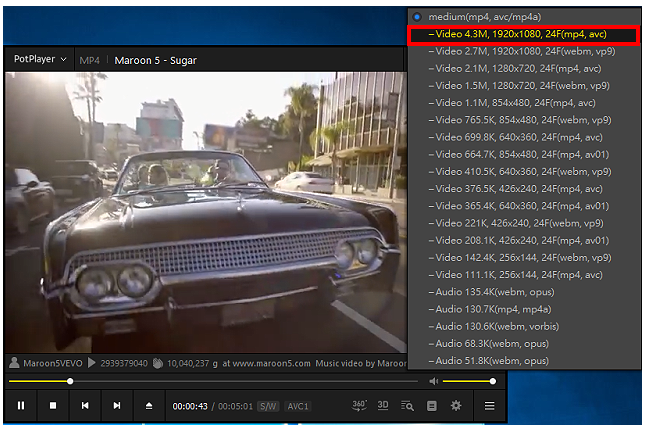Image resolution: width=648 pixels, height=431 pixels.
Task: Click the eject/open file icon
Action: [x=149, y=405]
